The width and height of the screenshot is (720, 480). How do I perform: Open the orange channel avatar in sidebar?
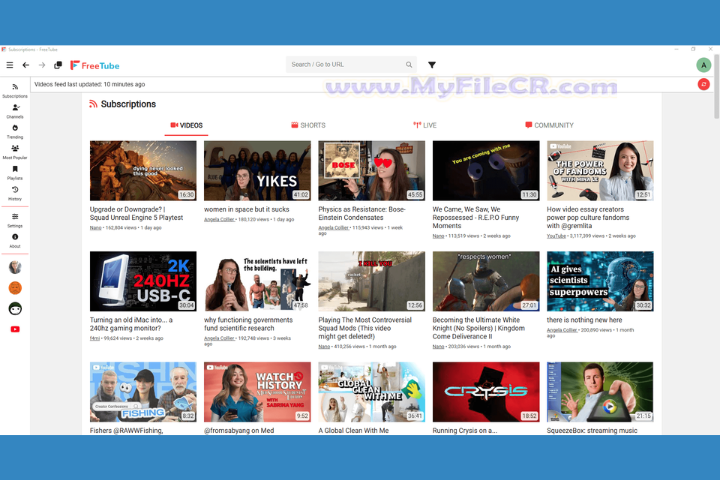click(x=15, y=288)
